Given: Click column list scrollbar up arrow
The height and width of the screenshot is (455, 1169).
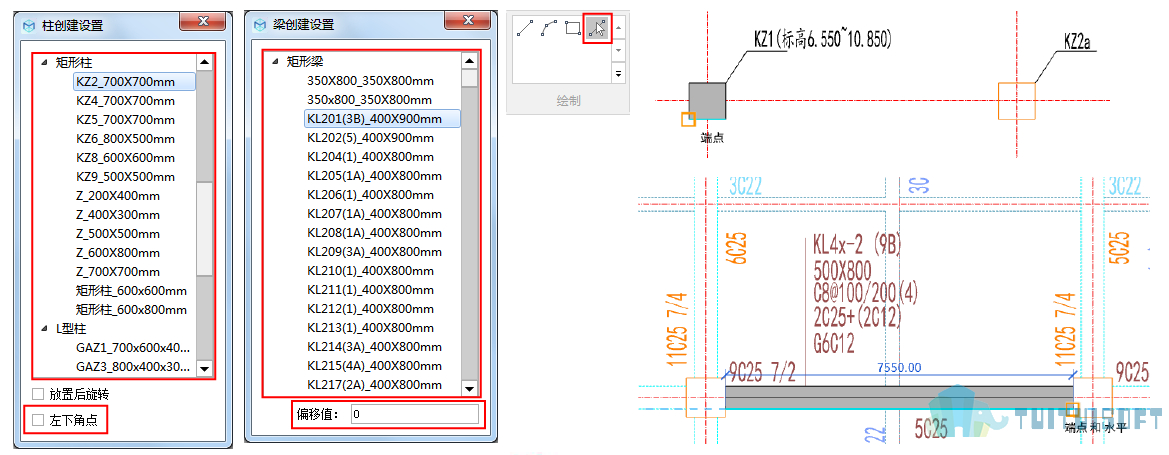Looking at the screenshot, I should point(204,63).
